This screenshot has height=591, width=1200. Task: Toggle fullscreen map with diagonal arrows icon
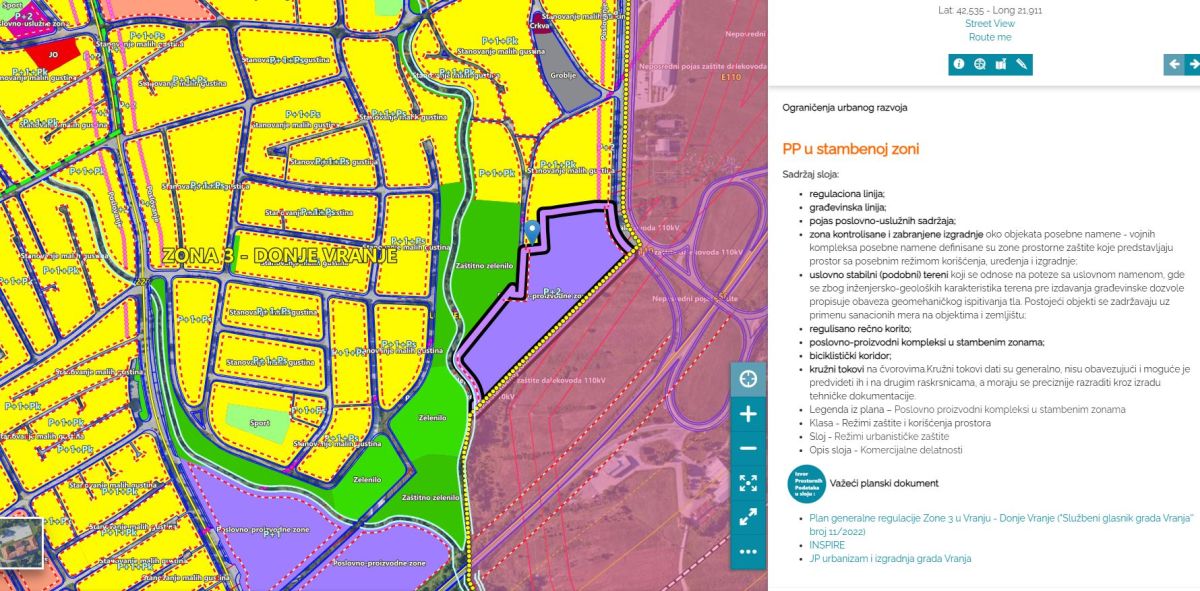[748, 517]
